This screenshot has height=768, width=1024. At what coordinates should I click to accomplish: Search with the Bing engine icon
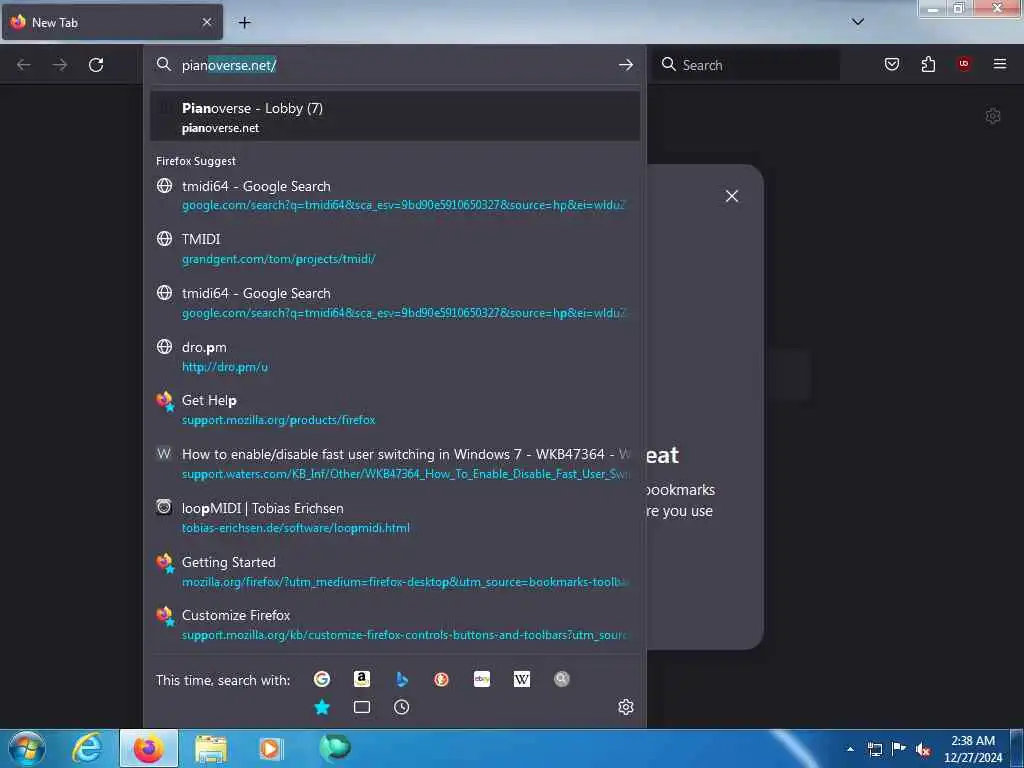pos(402,679)
